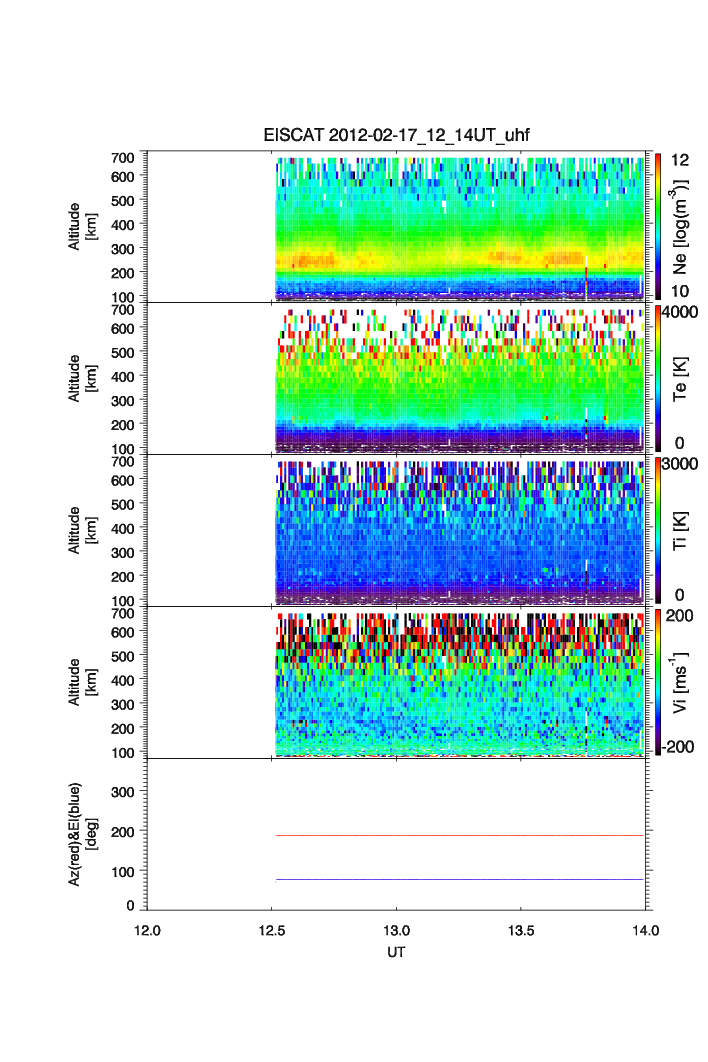
Task: Click the Ti ion temperature colorbar
Action: point(657,530)
